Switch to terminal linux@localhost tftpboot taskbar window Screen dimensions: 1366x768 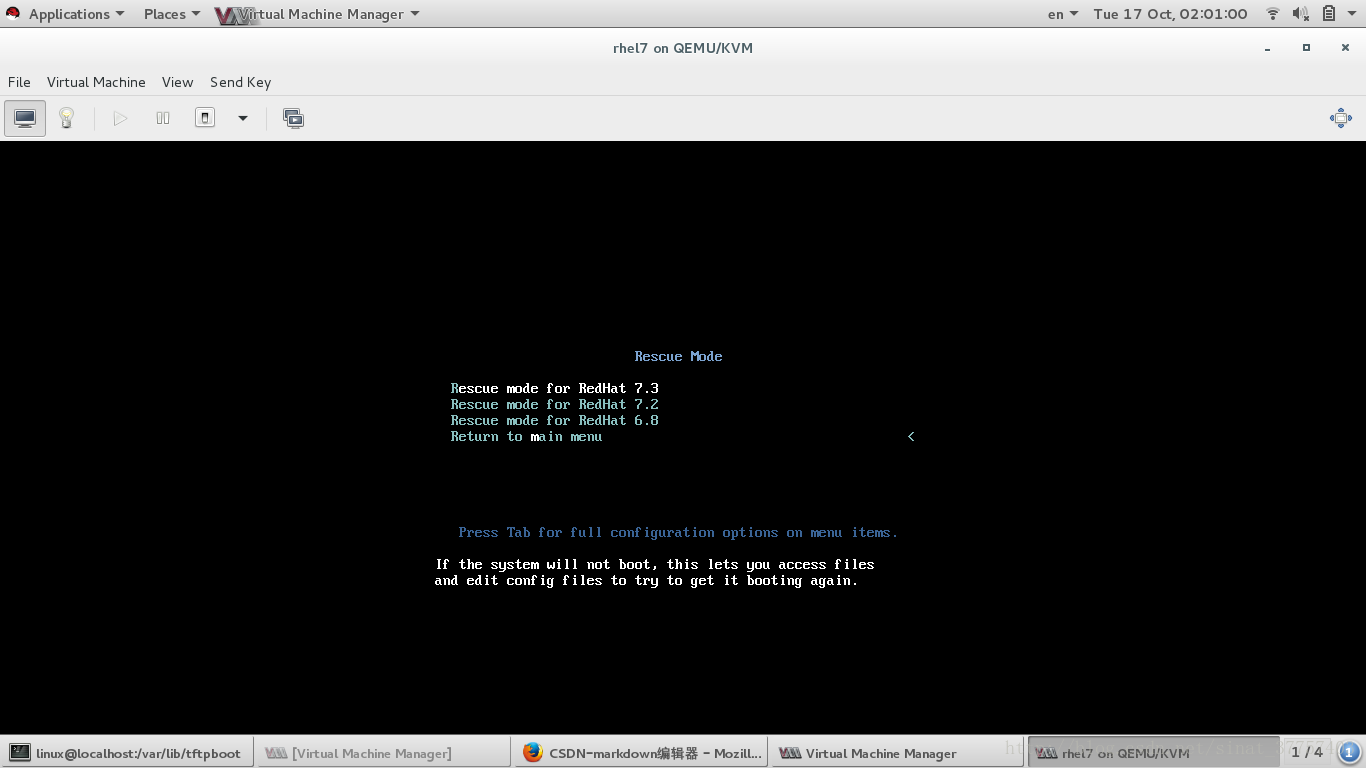tap(127, 753)
